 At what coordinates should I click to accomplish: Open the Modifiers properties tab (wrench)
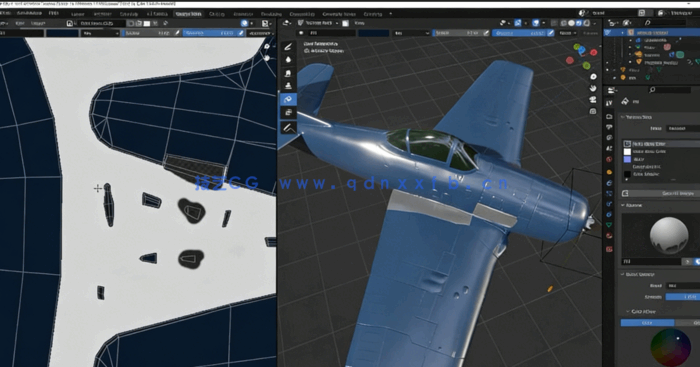click(x=609, y=183)
